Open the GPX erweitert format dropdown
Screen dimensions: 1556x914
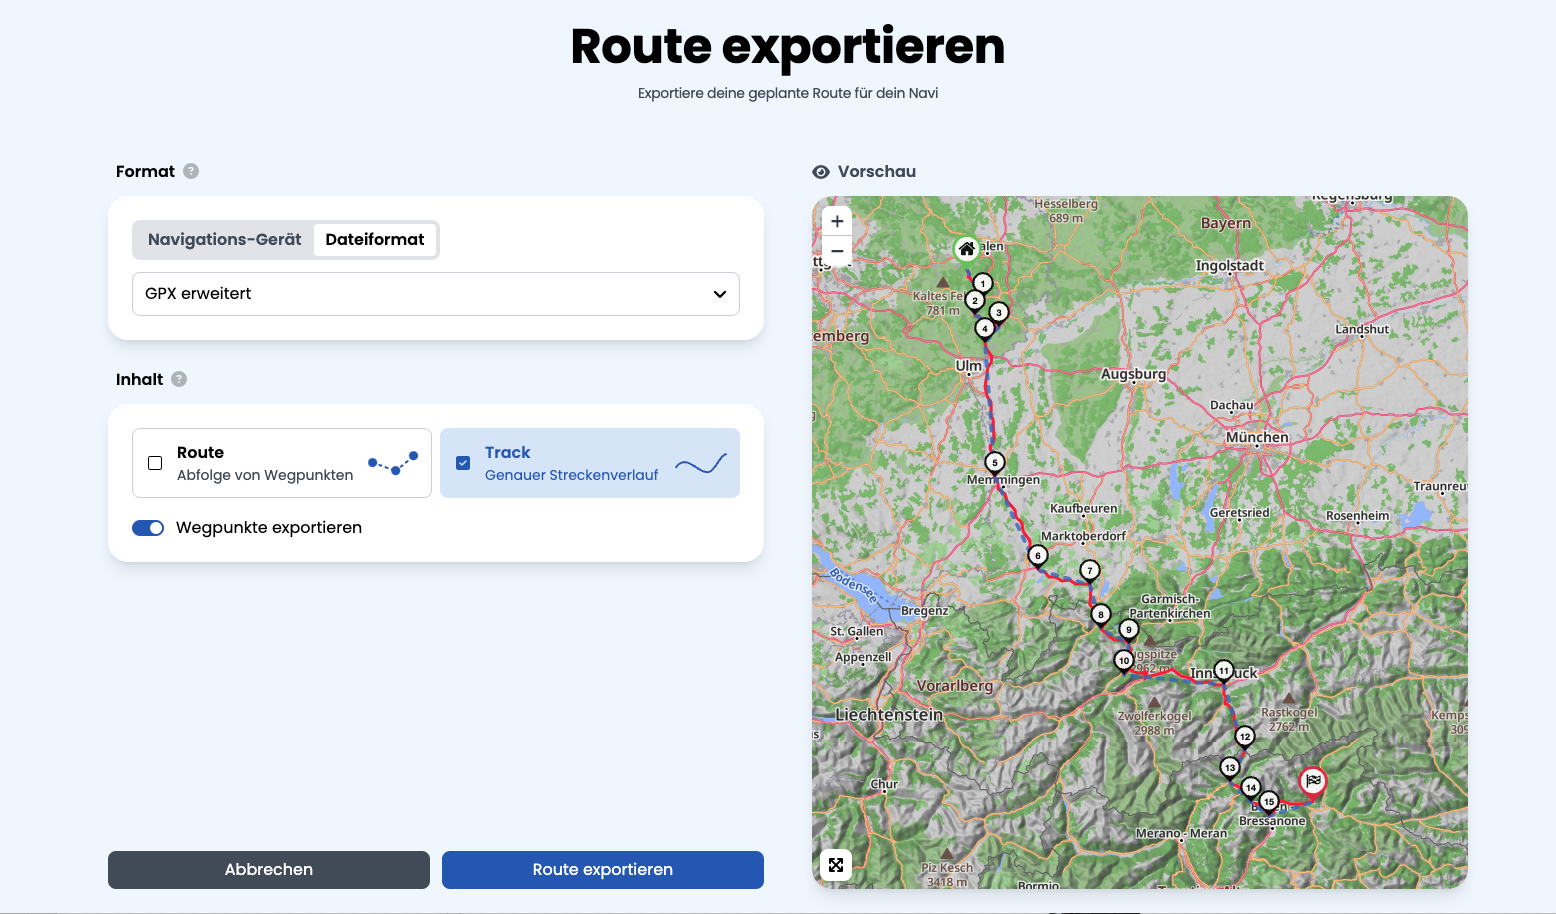pos(436,294)
